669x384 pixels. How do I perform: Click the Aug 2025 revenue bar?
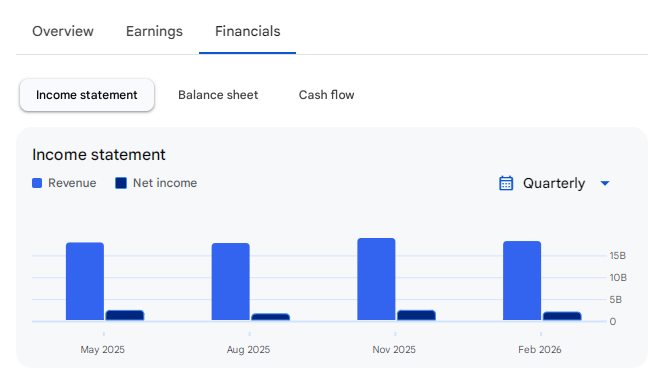[231, 282]
